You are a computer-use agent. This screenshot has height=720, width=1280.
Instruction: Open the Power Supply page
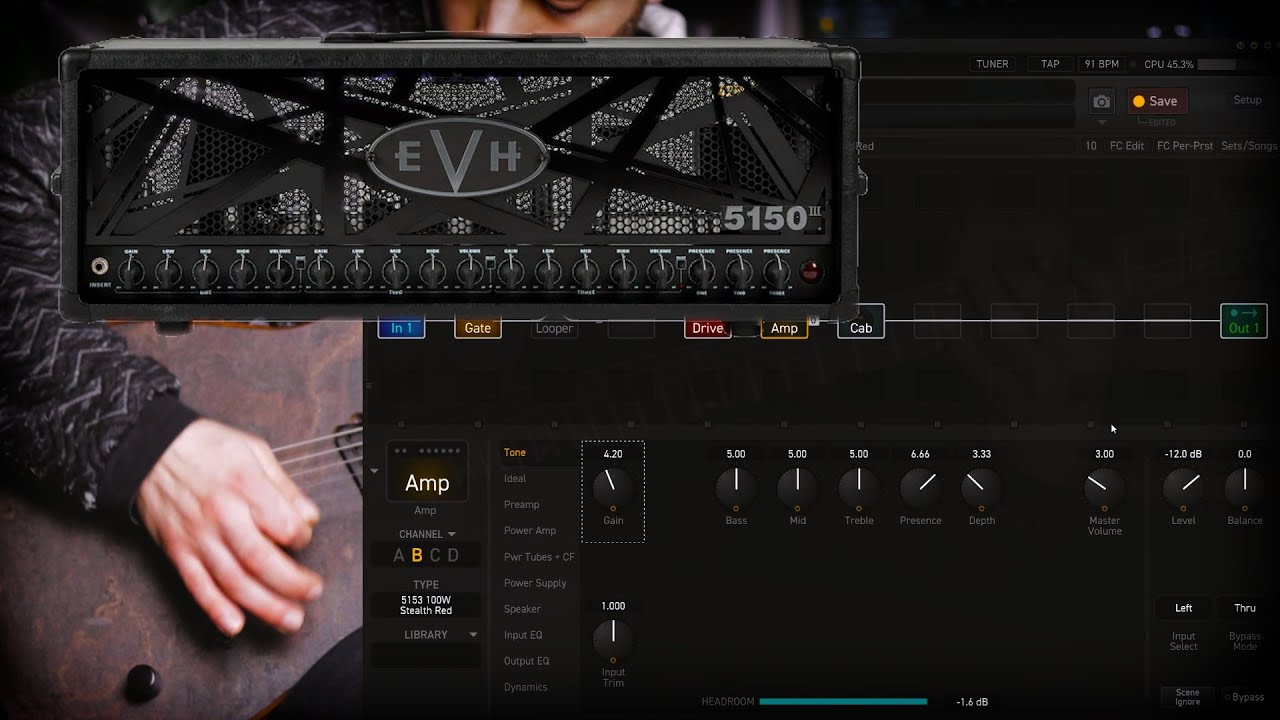click(x=535, y=583)
